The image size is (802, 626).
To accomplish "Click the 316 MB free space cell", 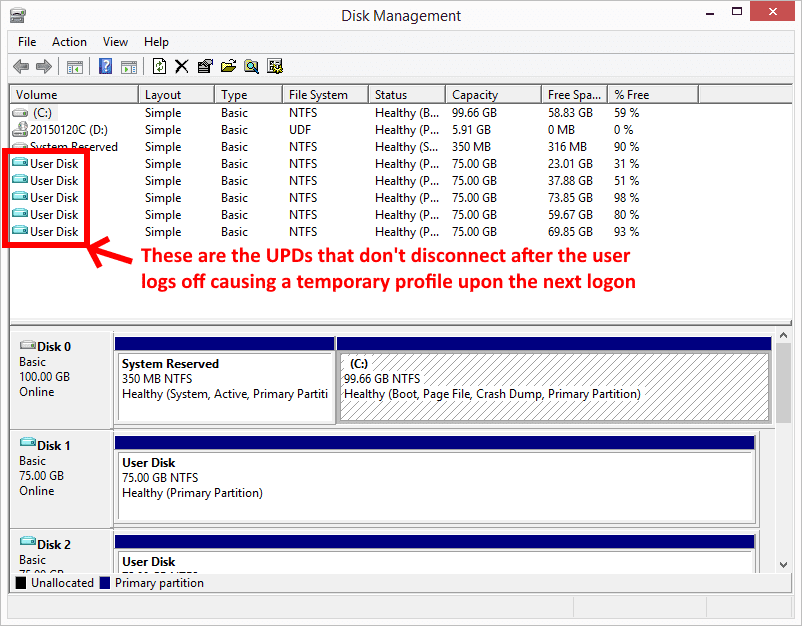I will pos(567,147).
